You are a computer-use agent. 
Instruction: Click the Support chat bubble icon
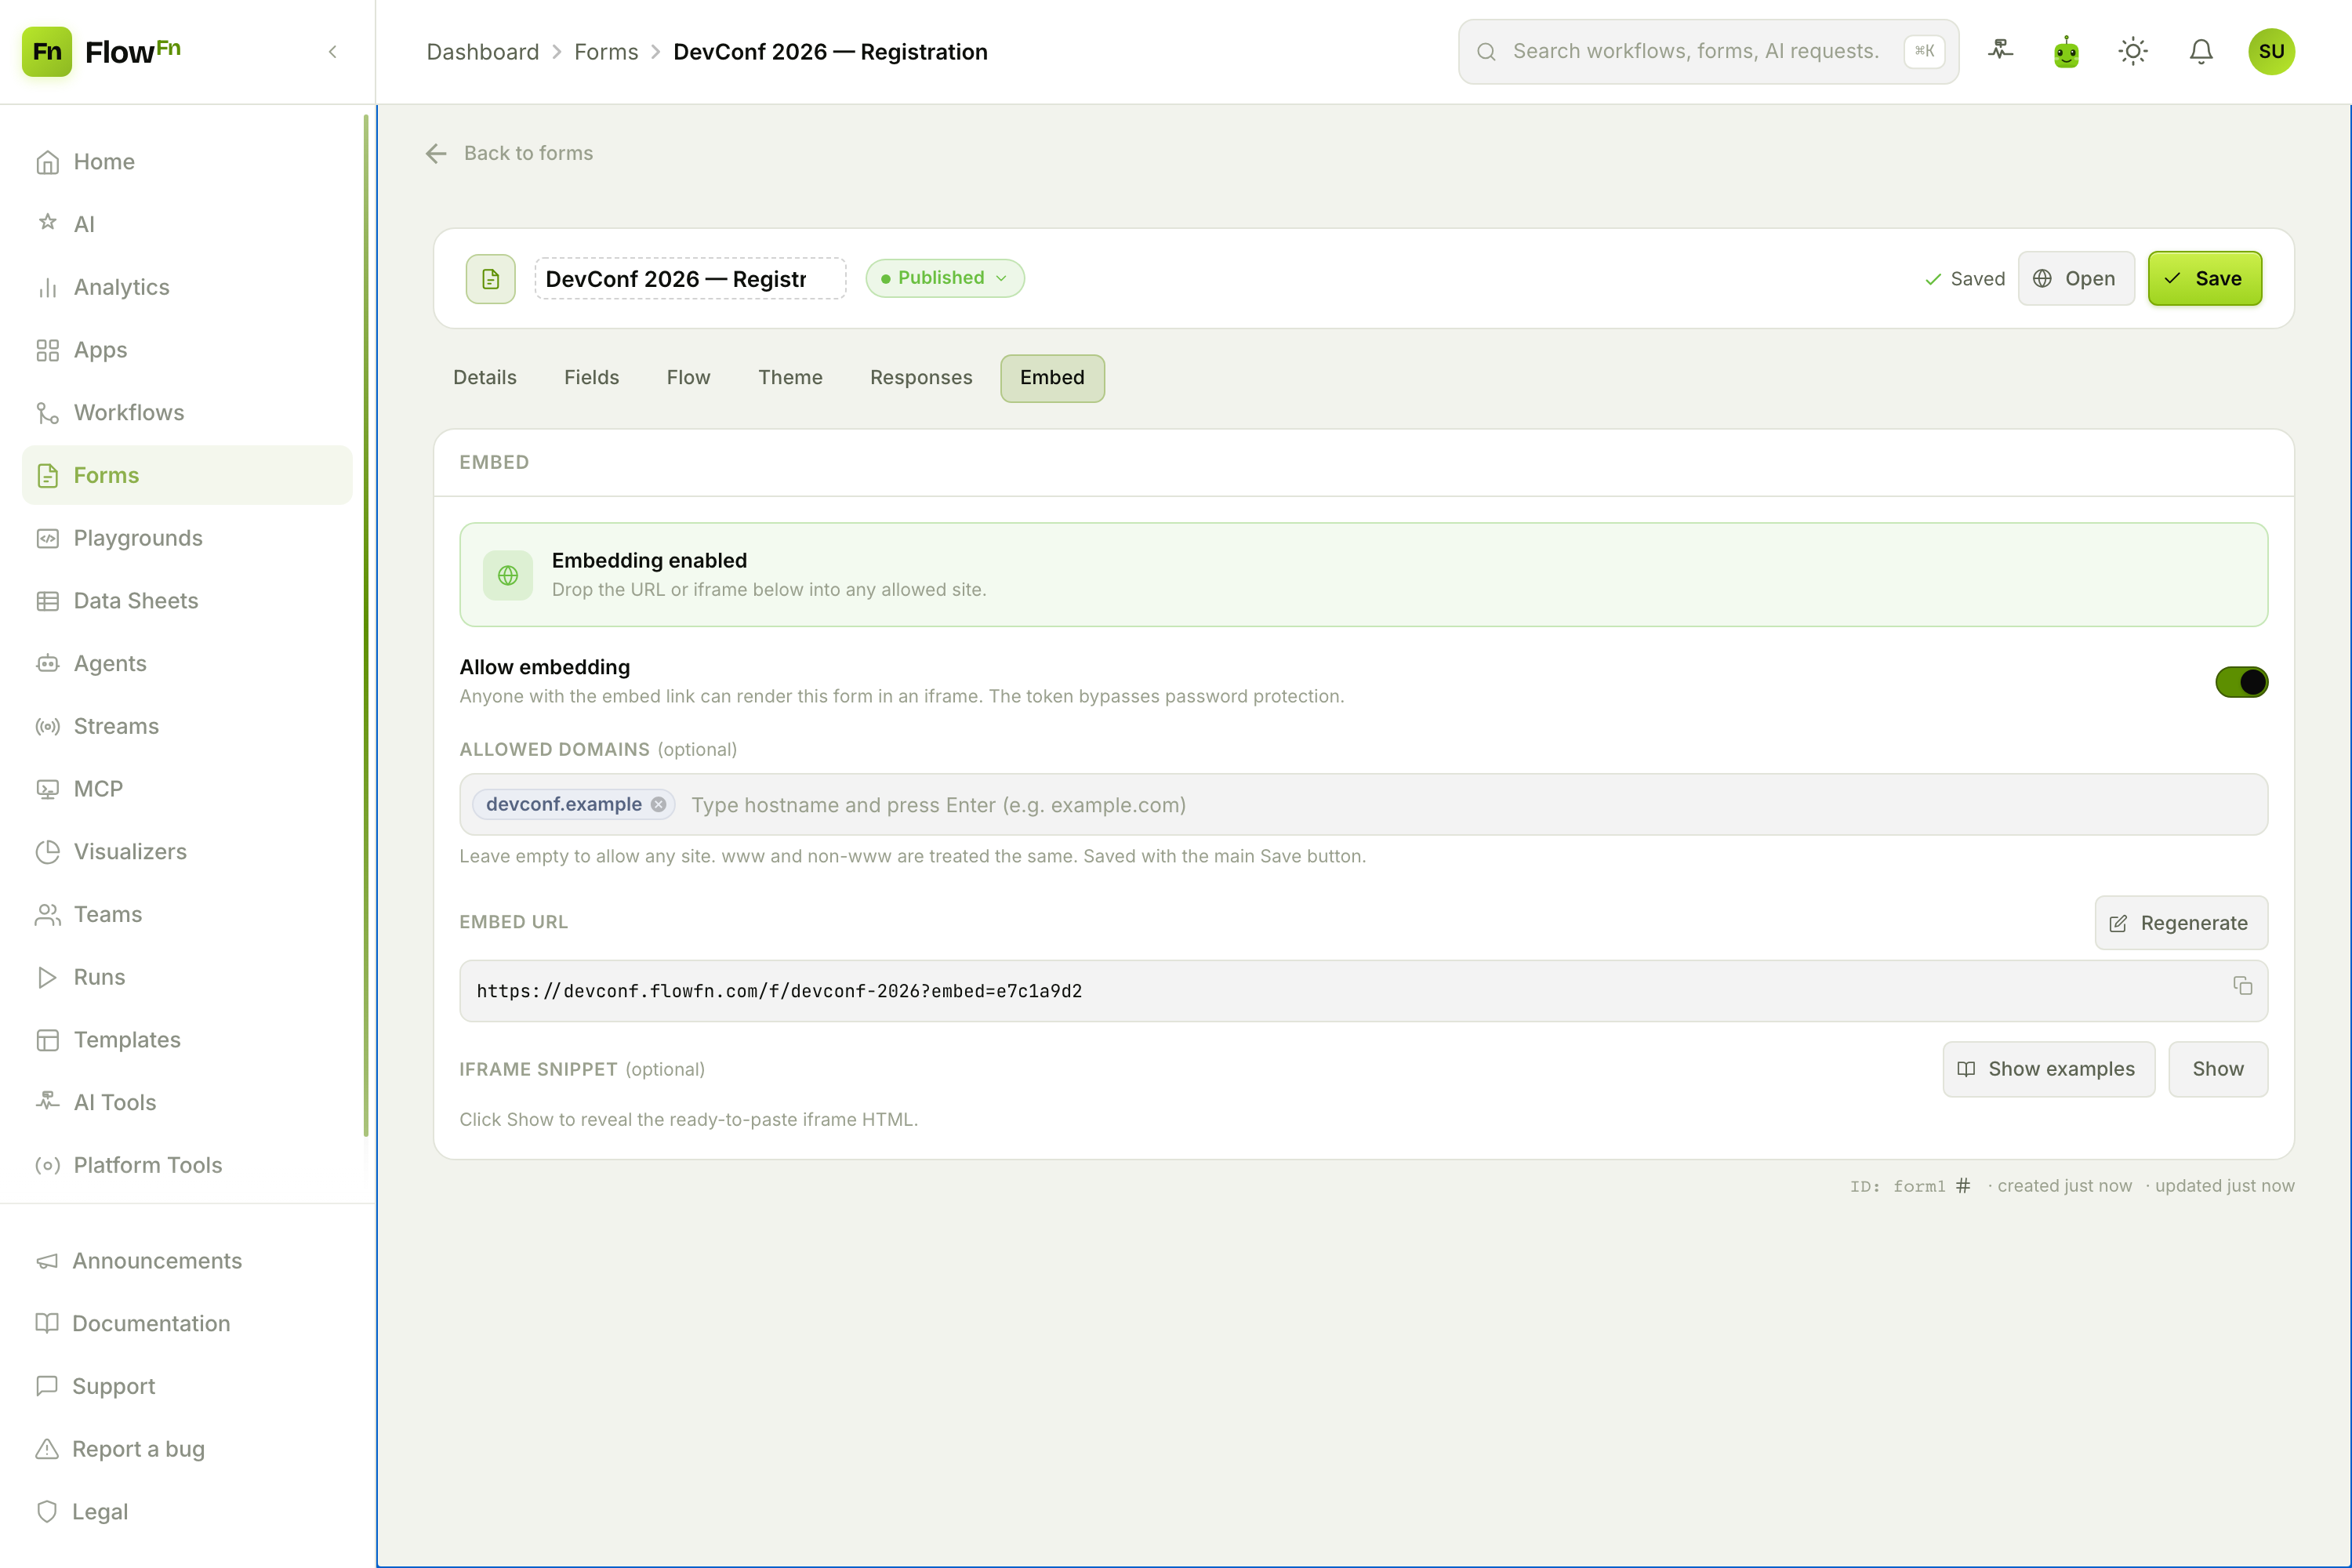[x=47, y=1386]
